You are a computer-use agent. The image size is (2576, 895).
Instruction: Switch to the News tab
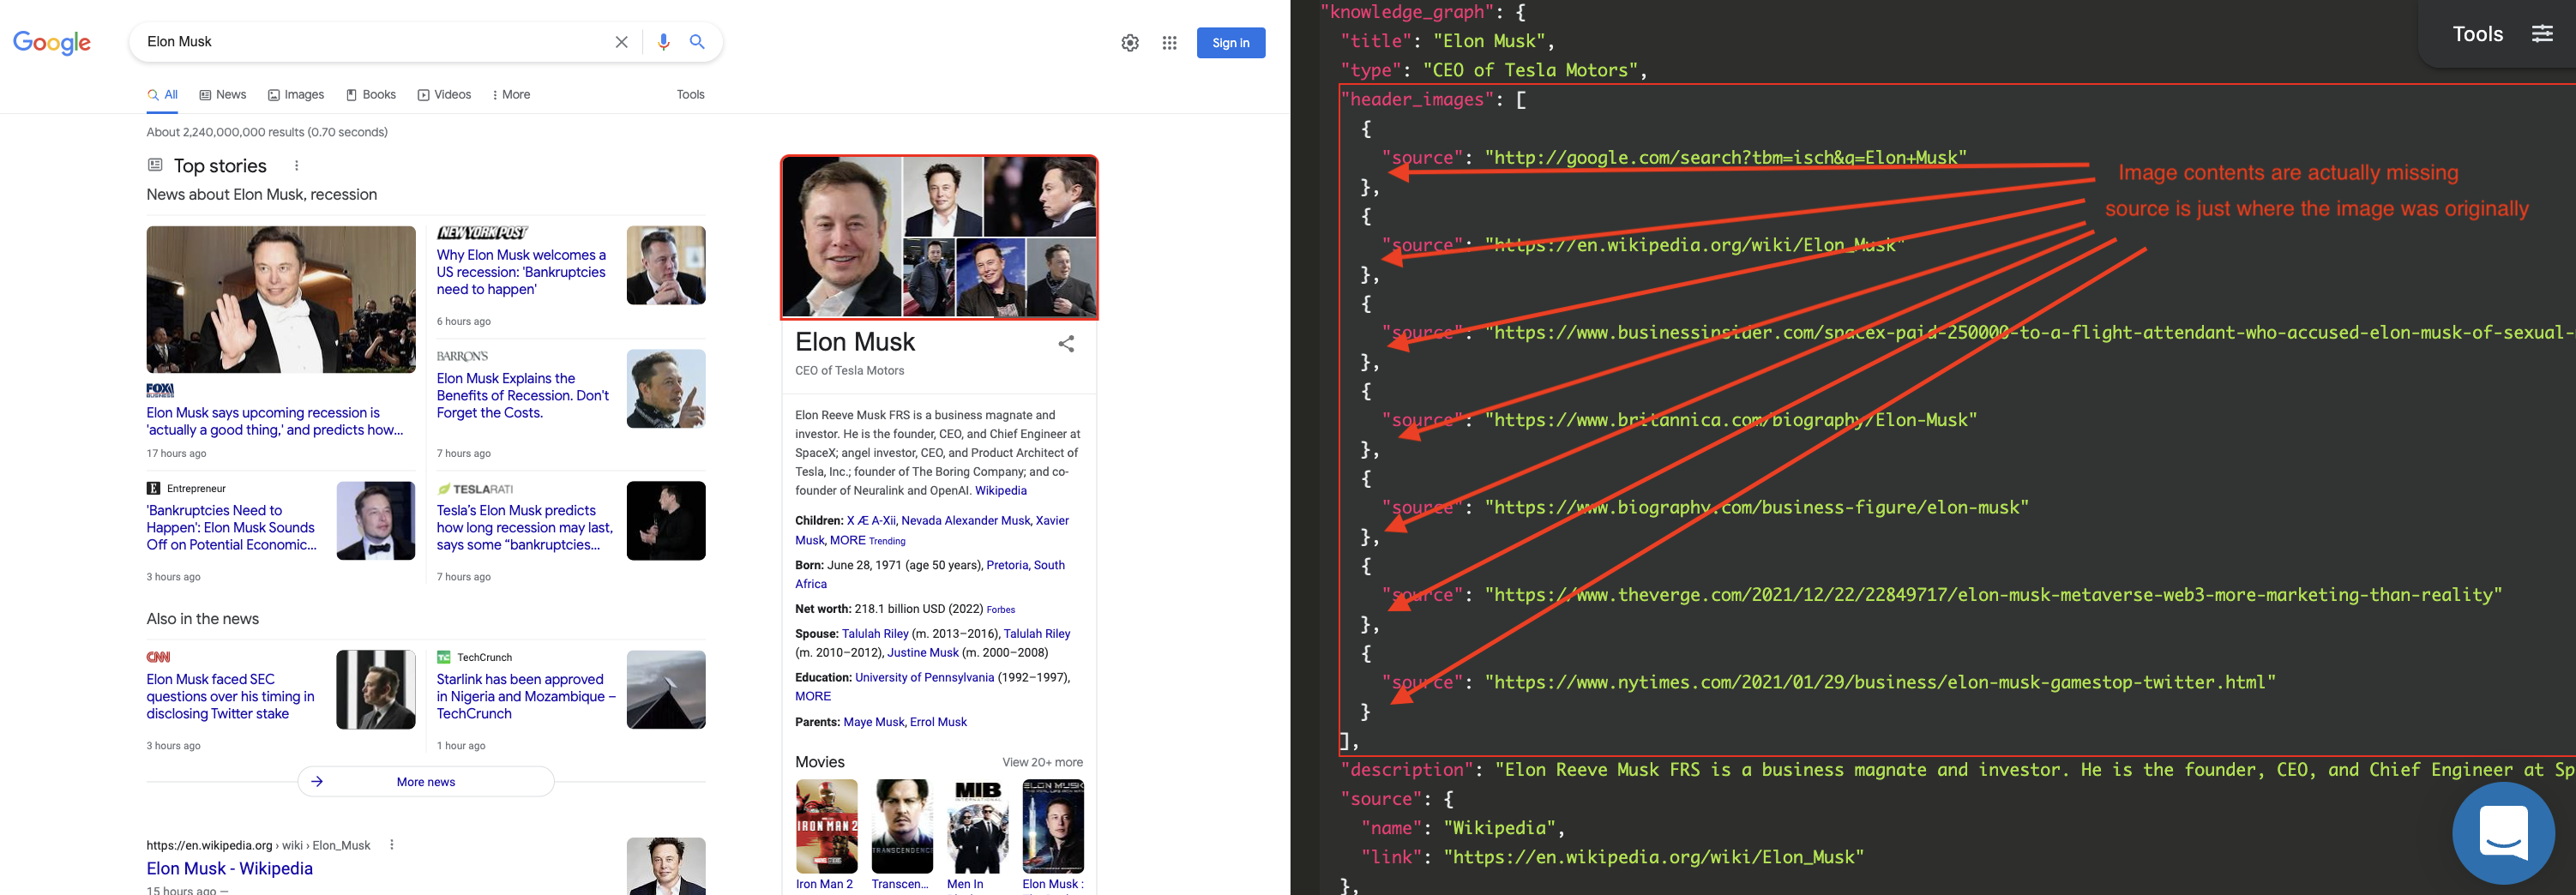[222, 94]
